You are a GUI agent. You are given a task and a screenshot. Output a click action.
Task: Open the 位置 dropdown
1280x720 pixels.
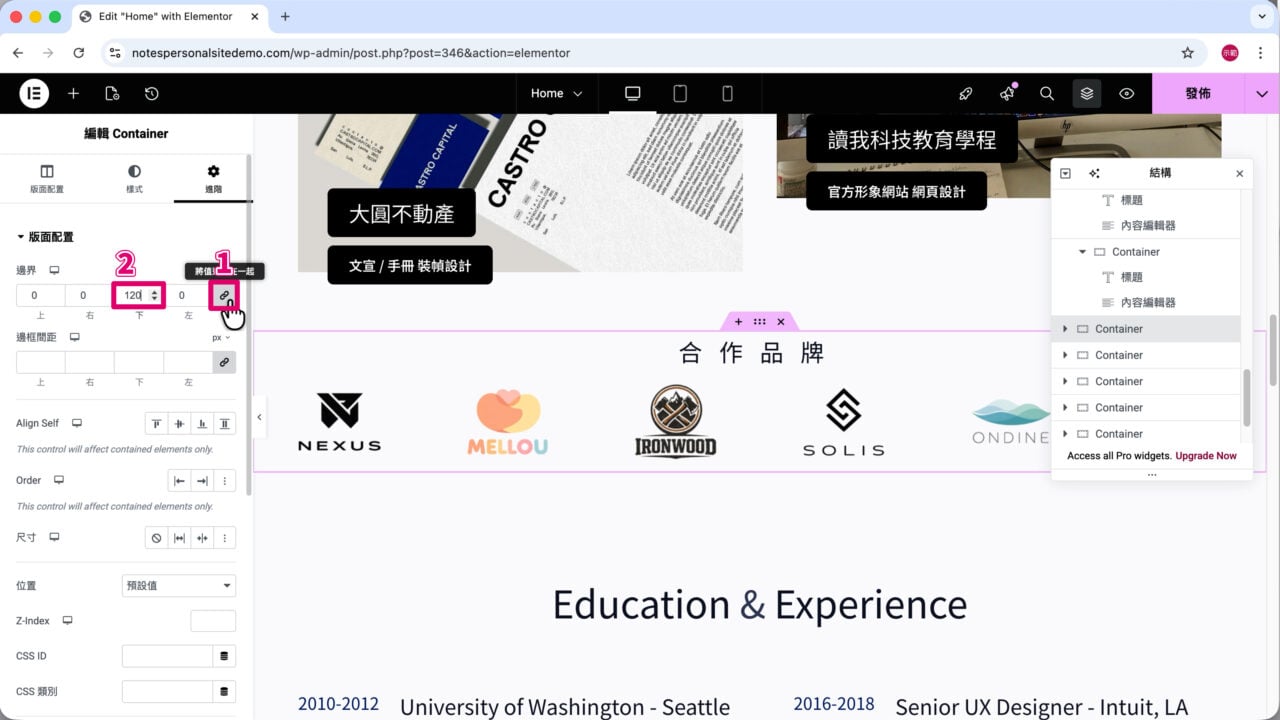179,585
